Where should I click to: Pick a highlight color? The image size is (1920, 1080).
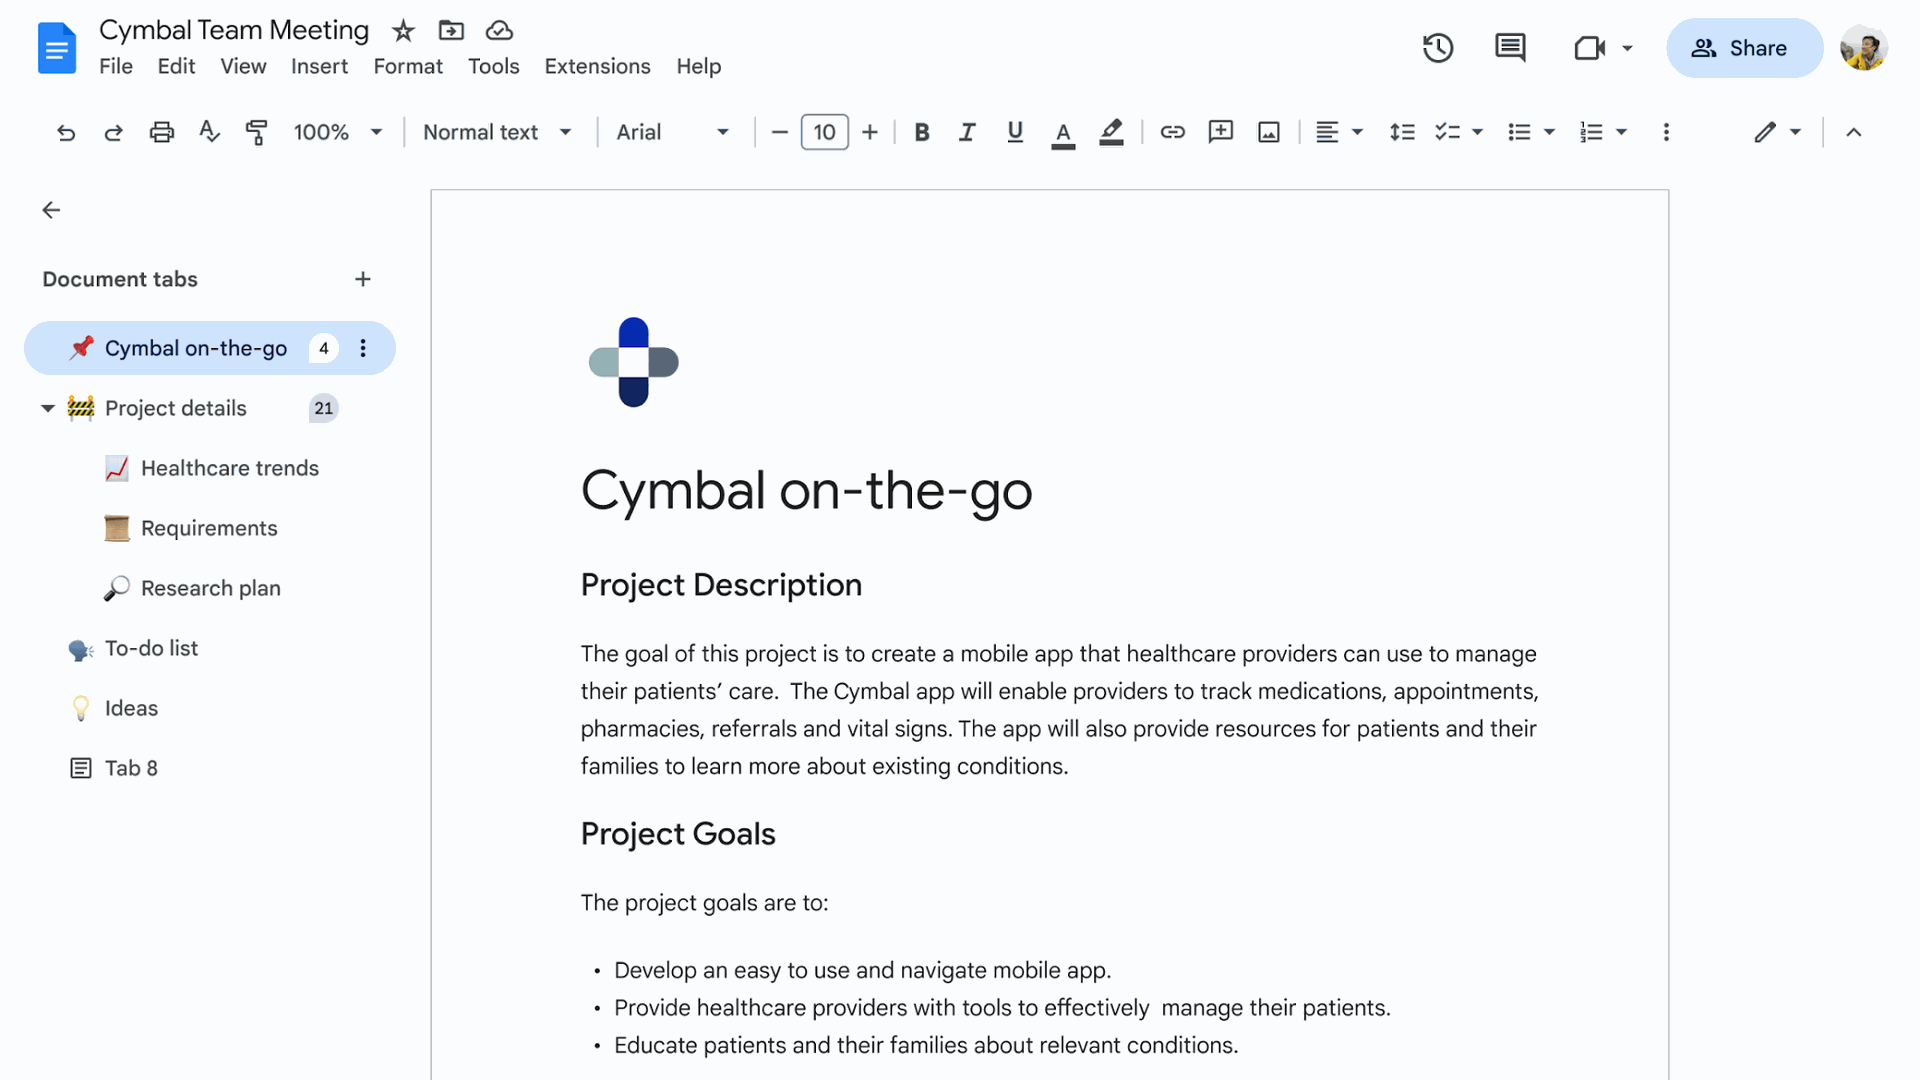pyautogui.click(x=1111, y=132)
